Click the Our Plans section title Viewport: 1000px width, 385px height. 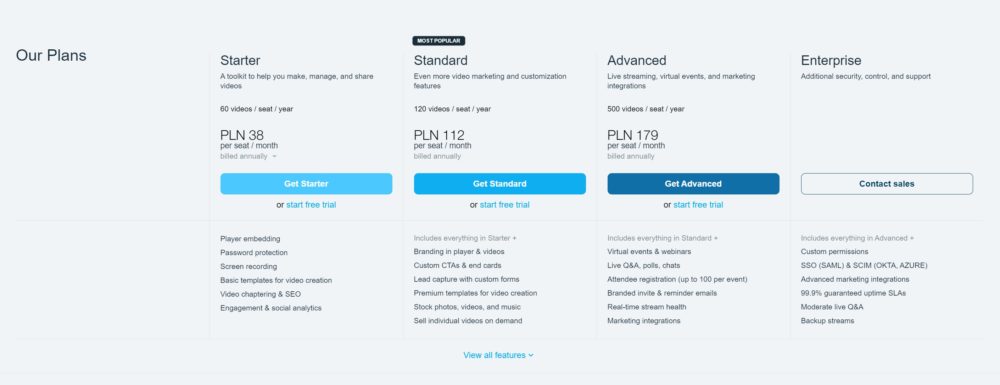(51, 55)
